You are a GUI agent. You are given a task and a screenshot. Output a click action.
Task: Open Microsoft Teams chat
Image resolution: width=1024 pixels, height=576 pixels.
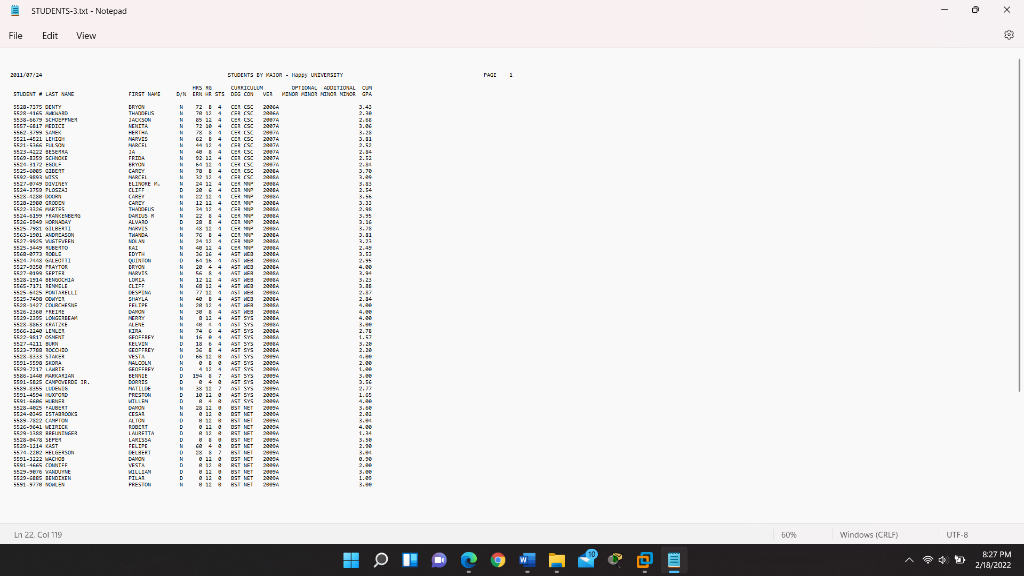(x=438, y=561)
